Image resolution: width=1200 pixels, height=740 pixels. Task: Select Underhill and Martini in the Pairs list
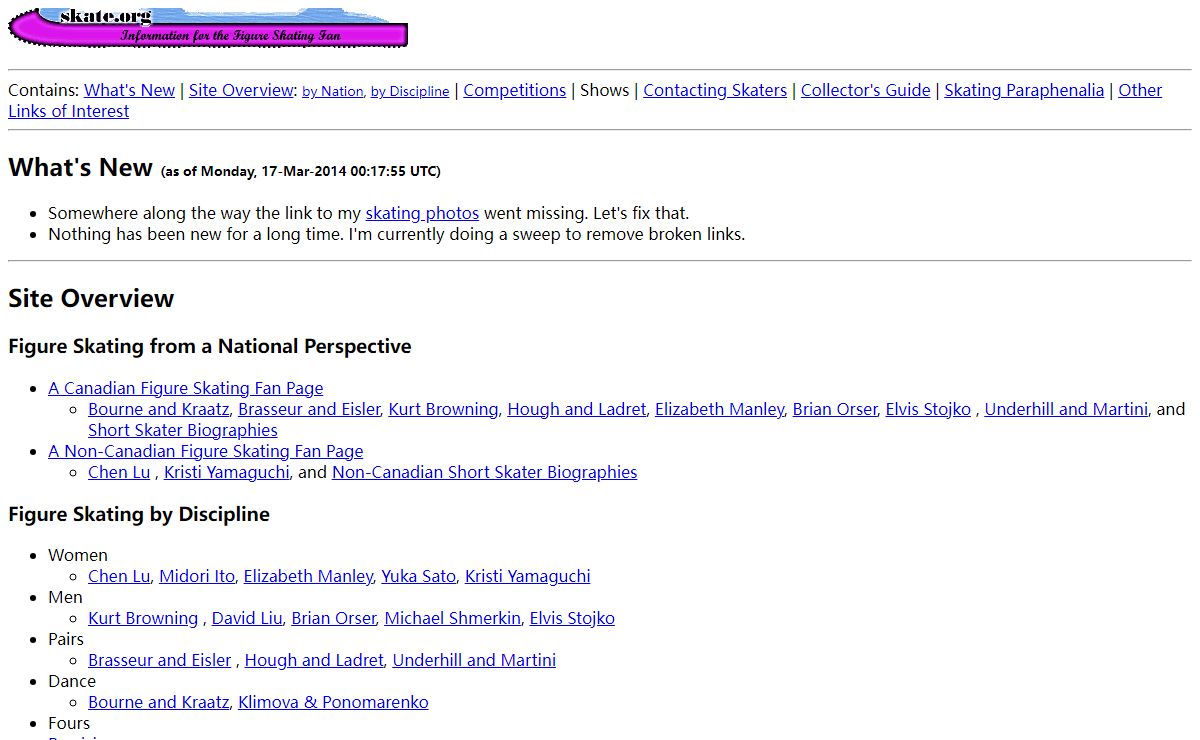click(x=474, y=660)
